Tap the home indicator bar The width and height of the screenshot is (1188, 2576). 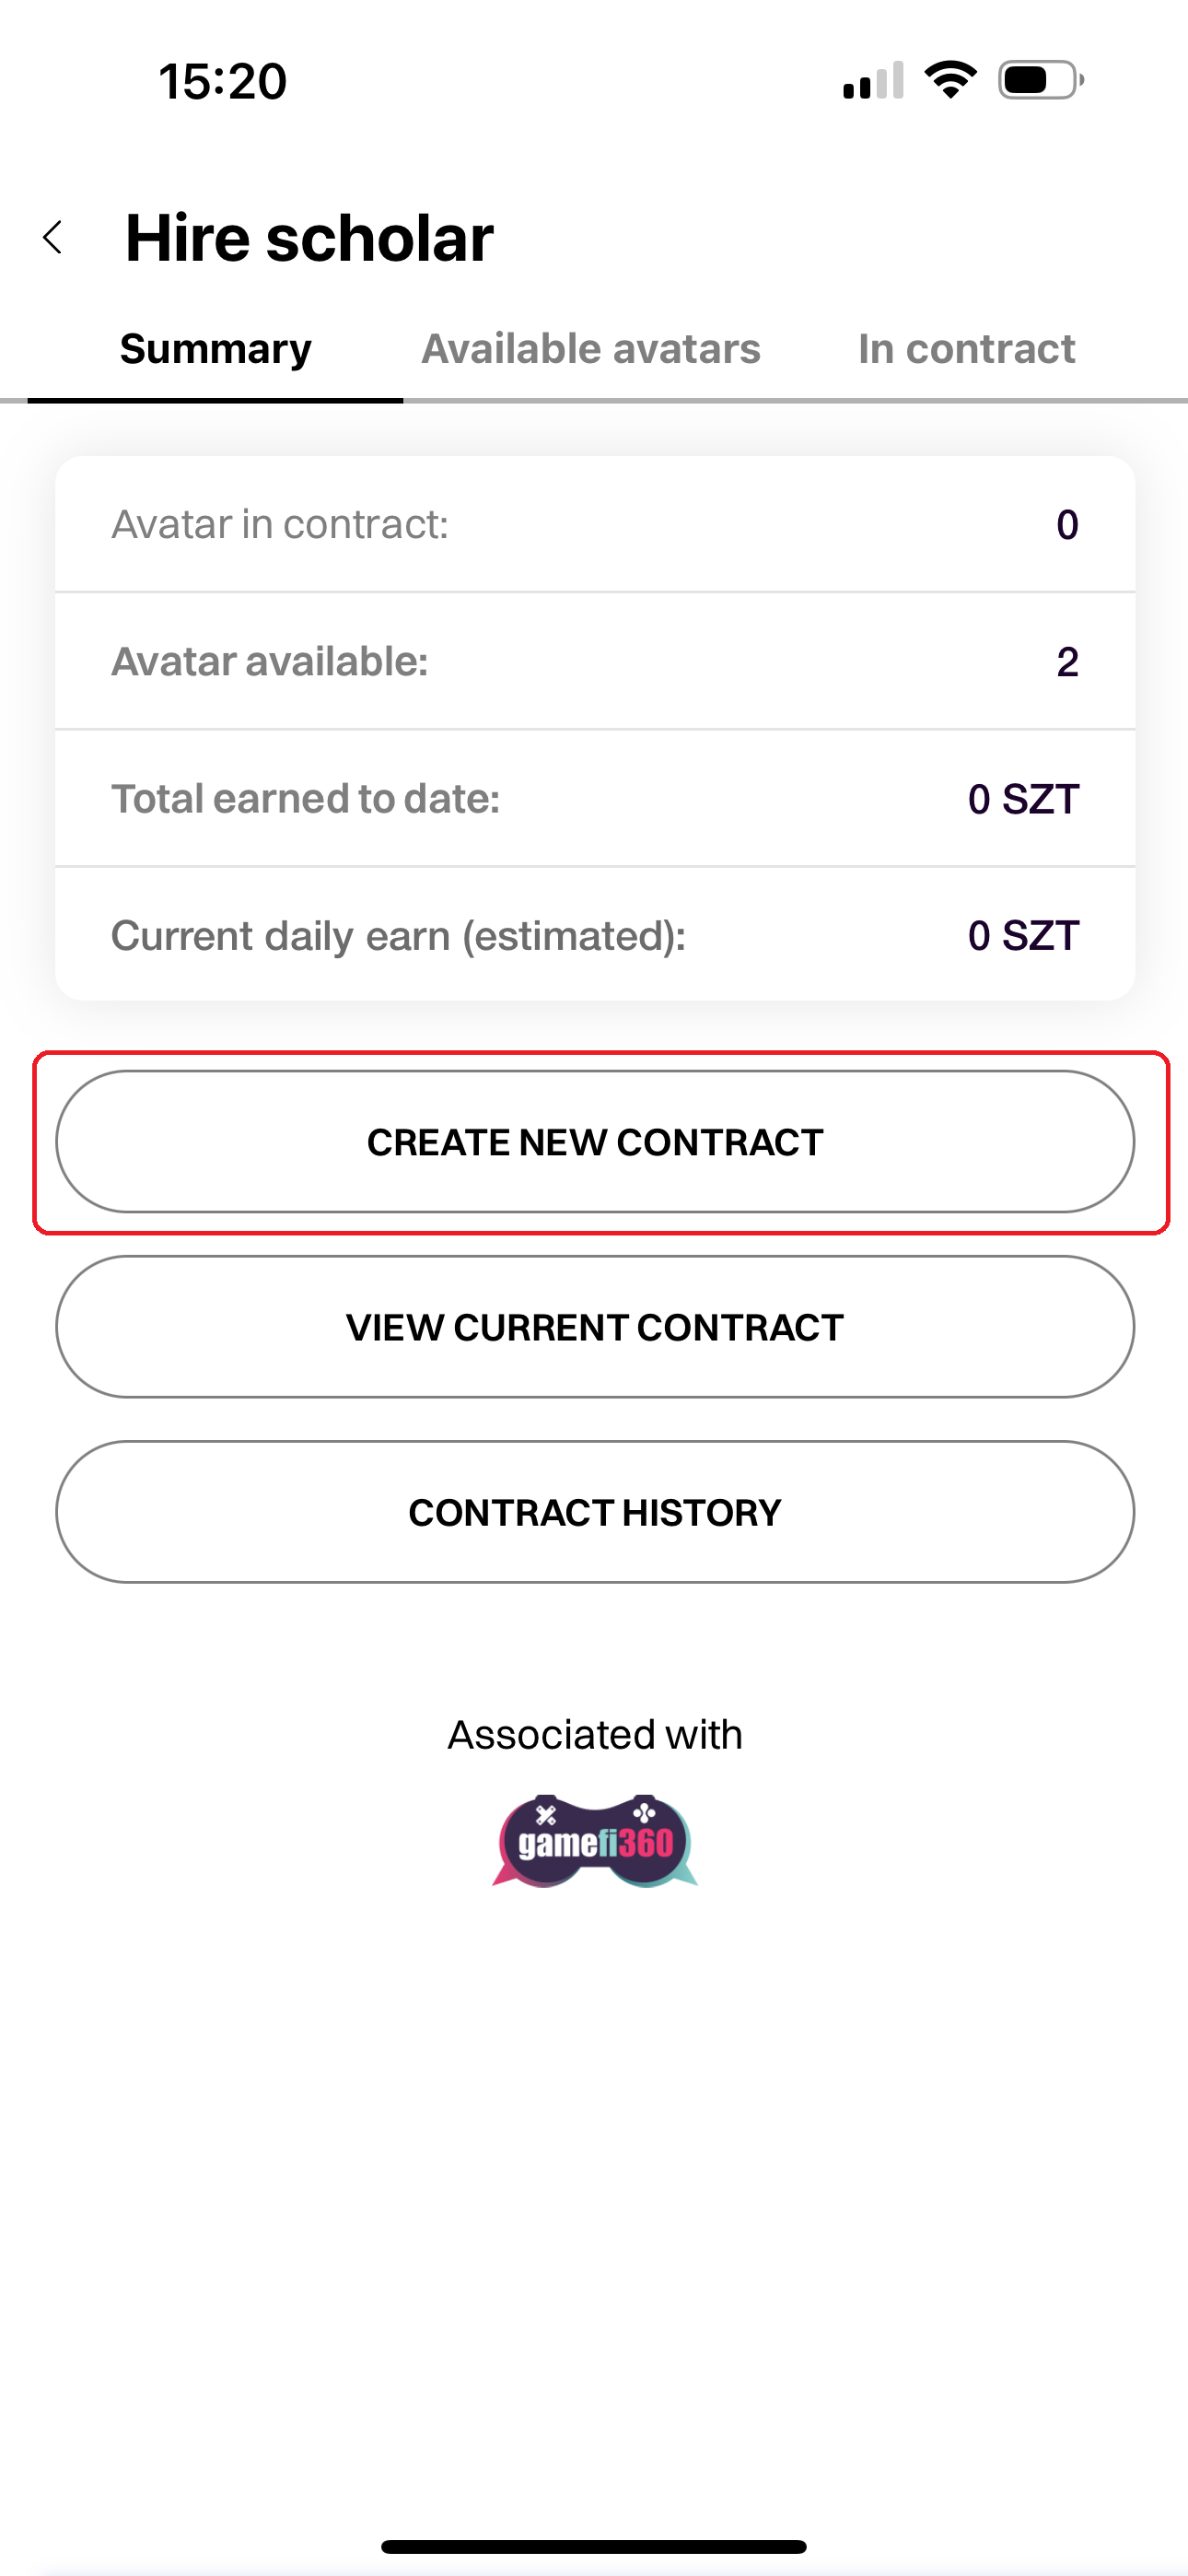[594, 2546]
